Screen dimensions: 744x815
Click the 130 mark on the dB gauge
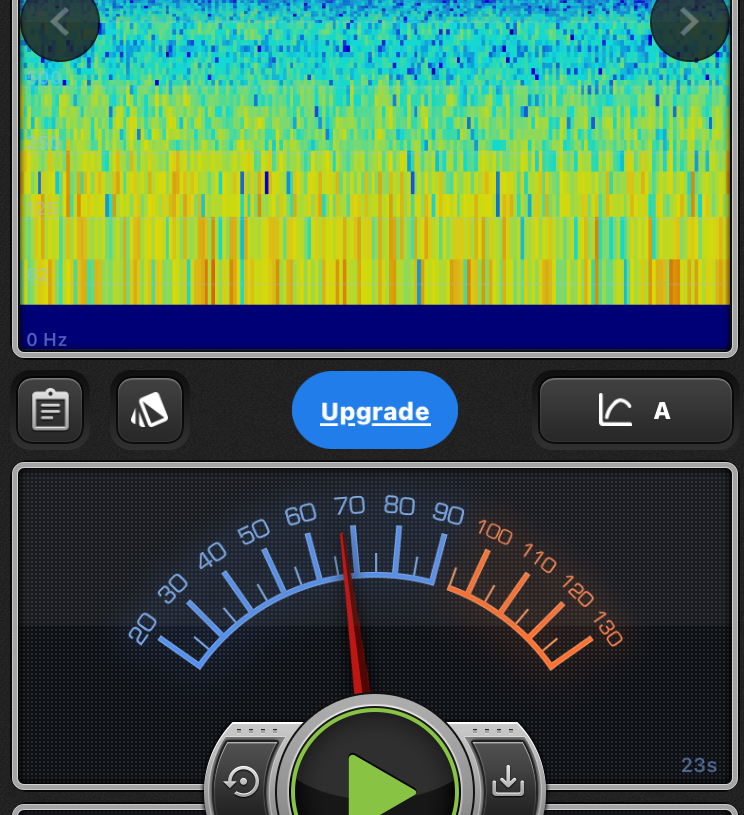click(607, 630)
